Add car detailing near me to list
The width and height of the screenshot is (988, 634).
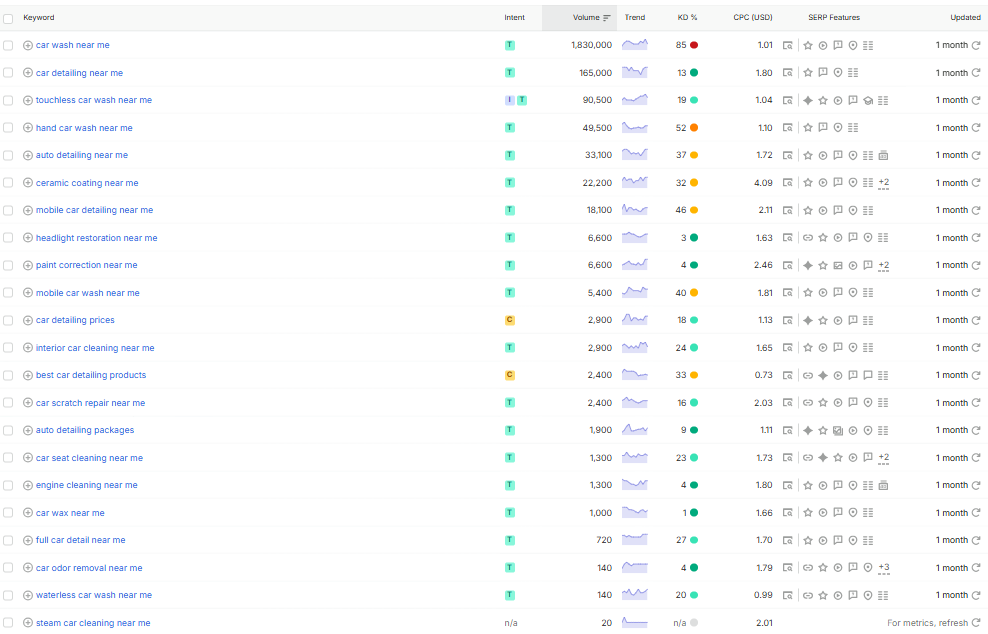click(28, 73)
